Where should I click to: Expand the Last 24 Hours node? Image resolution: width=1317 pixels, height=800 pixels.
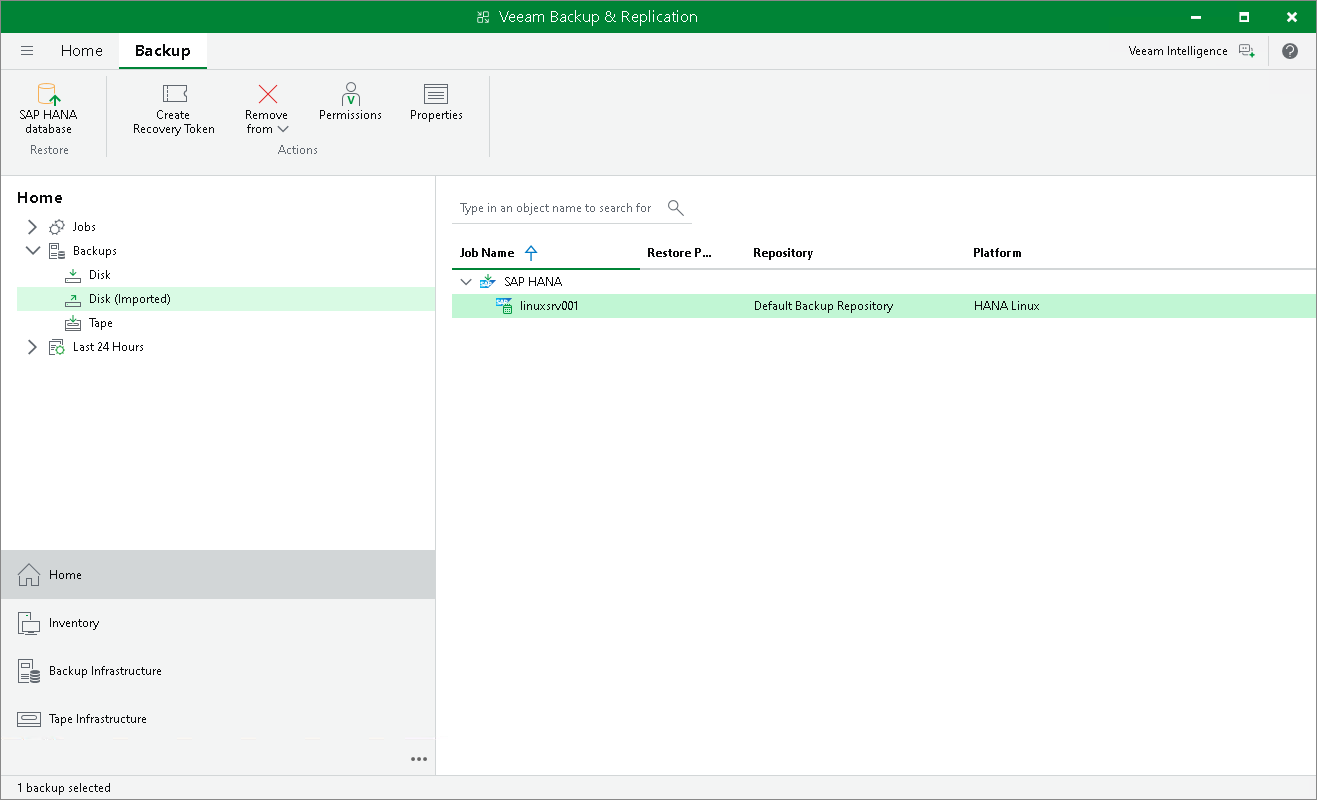(32, 347)
